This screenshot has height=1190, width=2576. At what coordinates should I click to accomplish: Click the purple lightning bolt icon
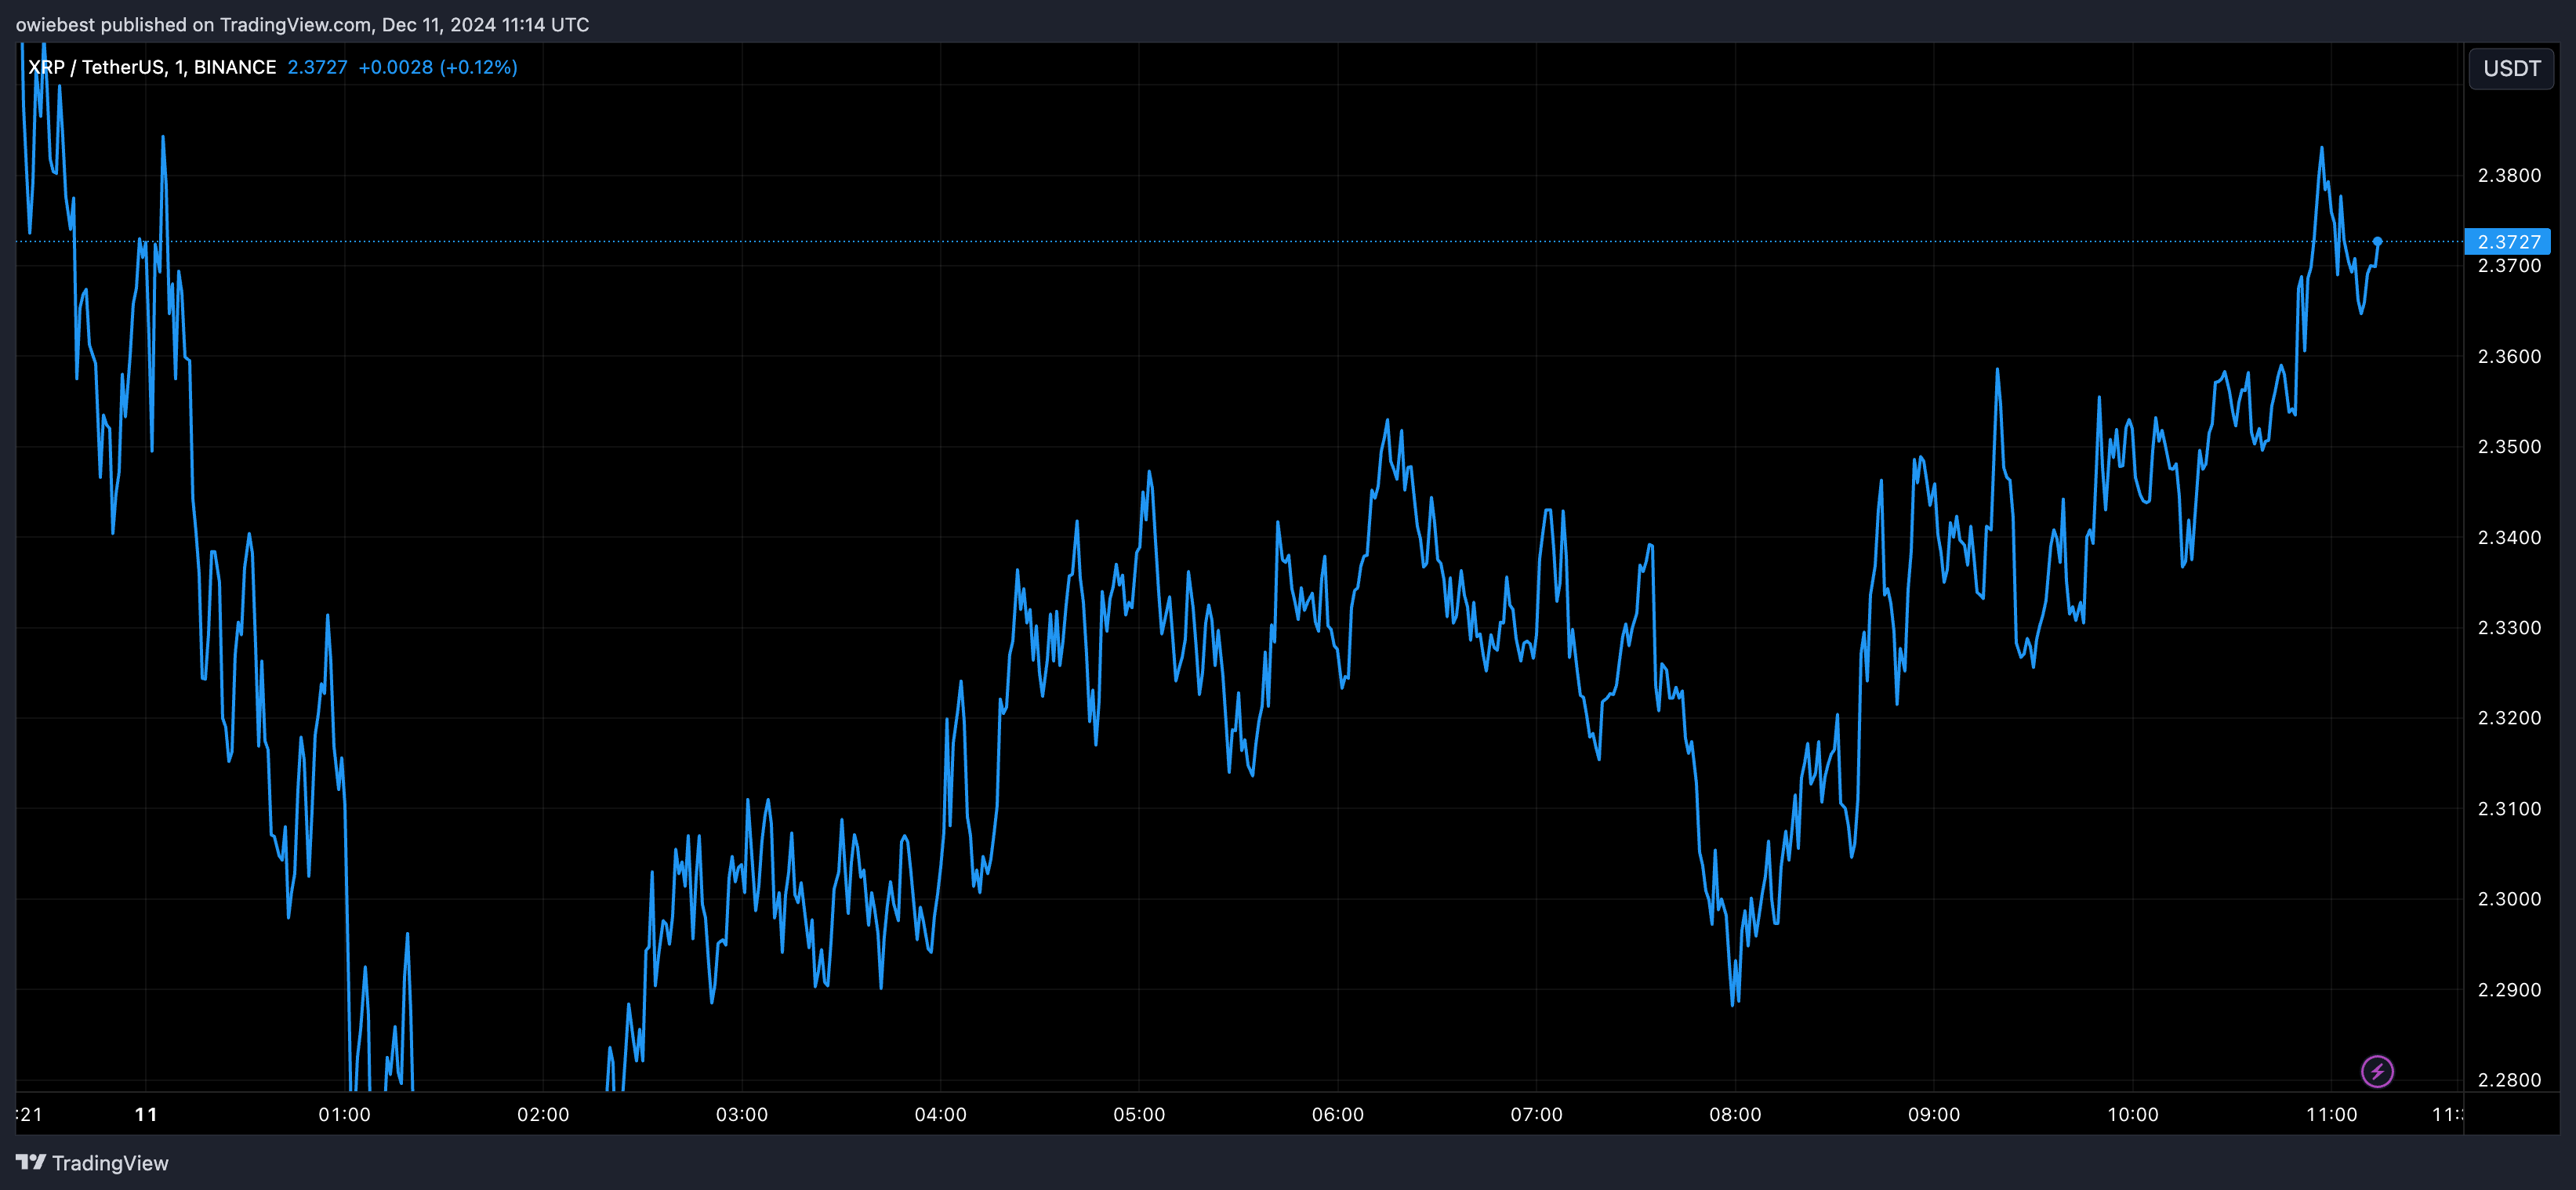(2377, 1071)
